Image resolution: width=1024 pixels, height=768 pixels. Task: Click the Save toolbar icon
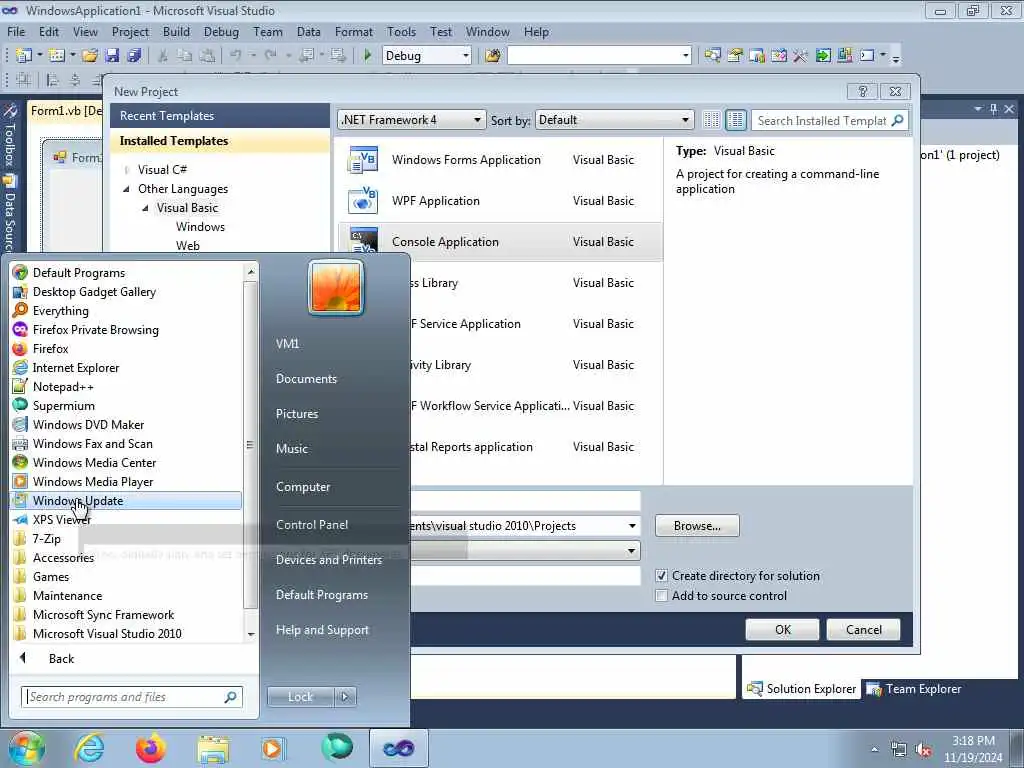(x=112, y=56)
